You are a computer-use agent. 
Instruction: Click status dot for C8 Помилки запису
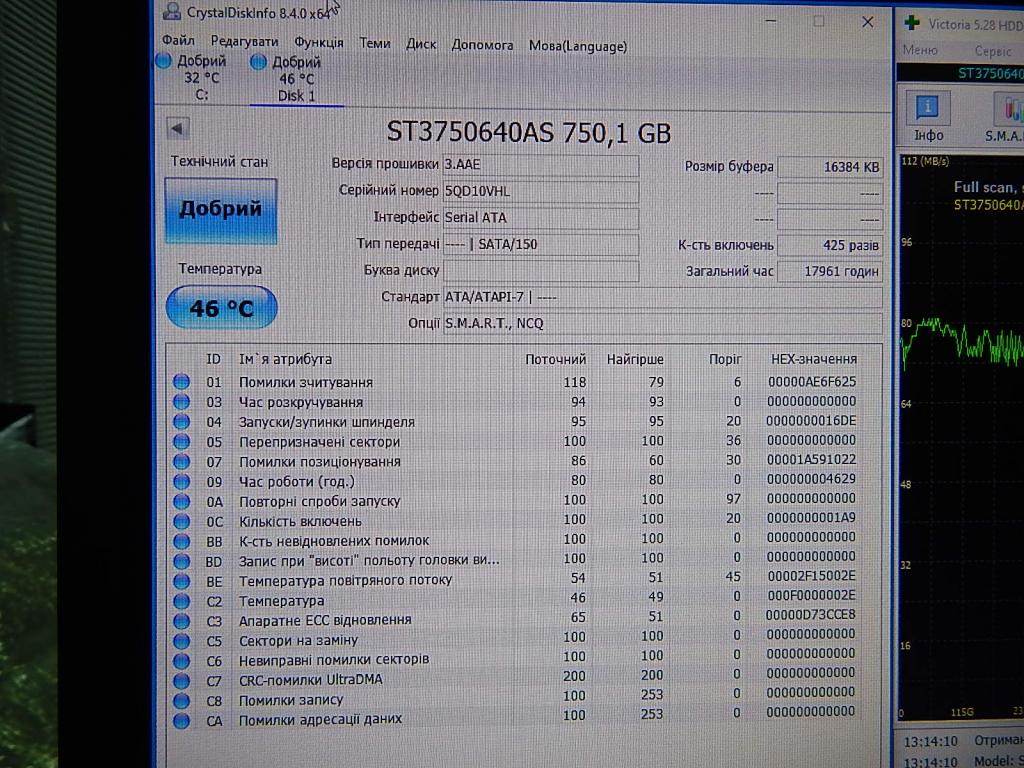pos(182,701)
